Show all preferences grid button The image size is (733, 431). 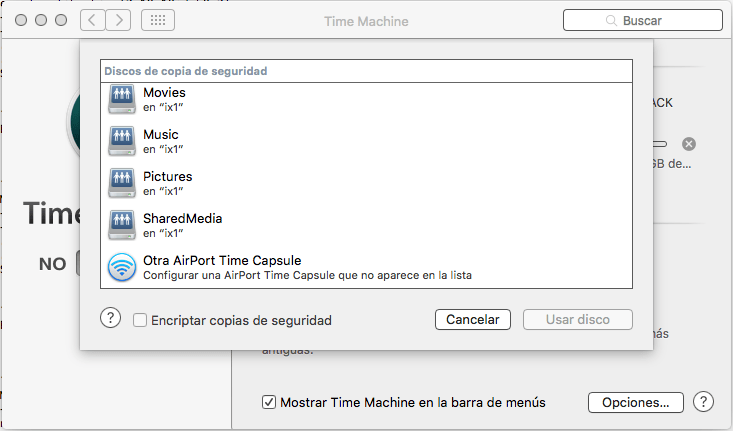(x=159, y=20)
